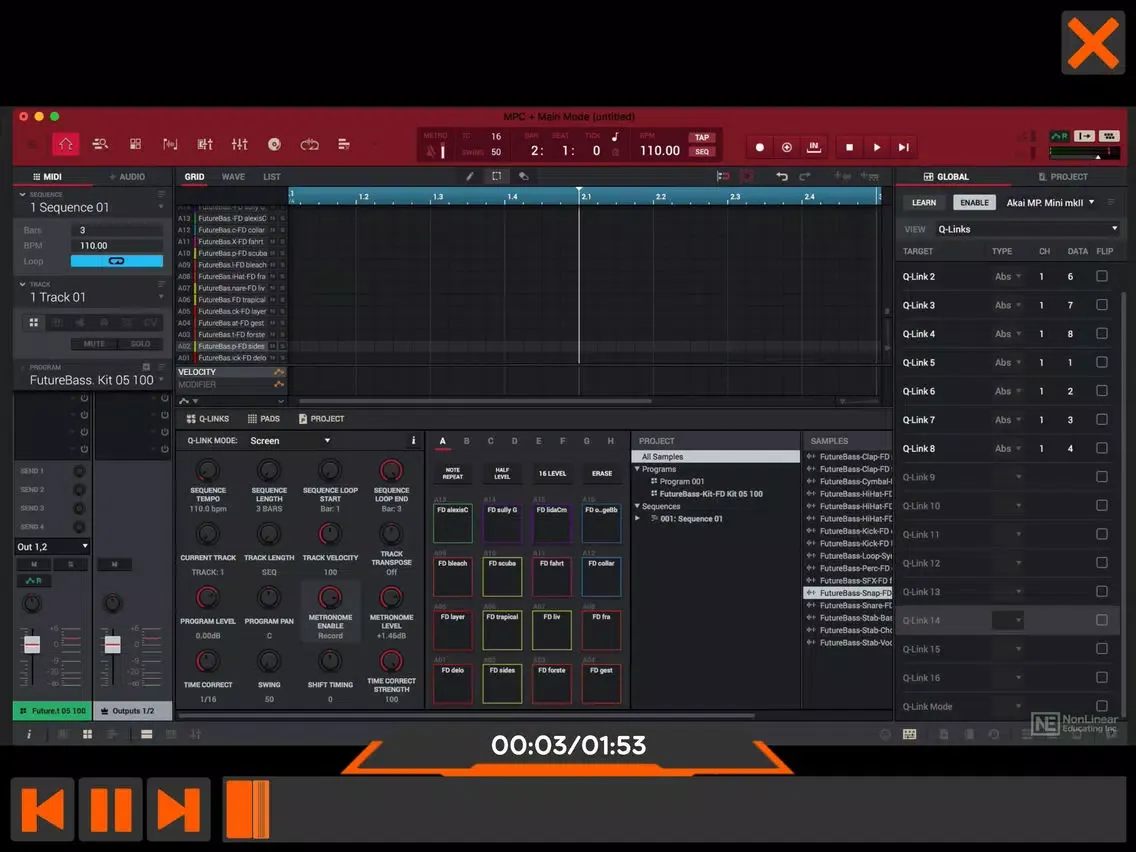Pause the video with orange pause button
This screenshot has width=1136, height=852.
[110, 809]
